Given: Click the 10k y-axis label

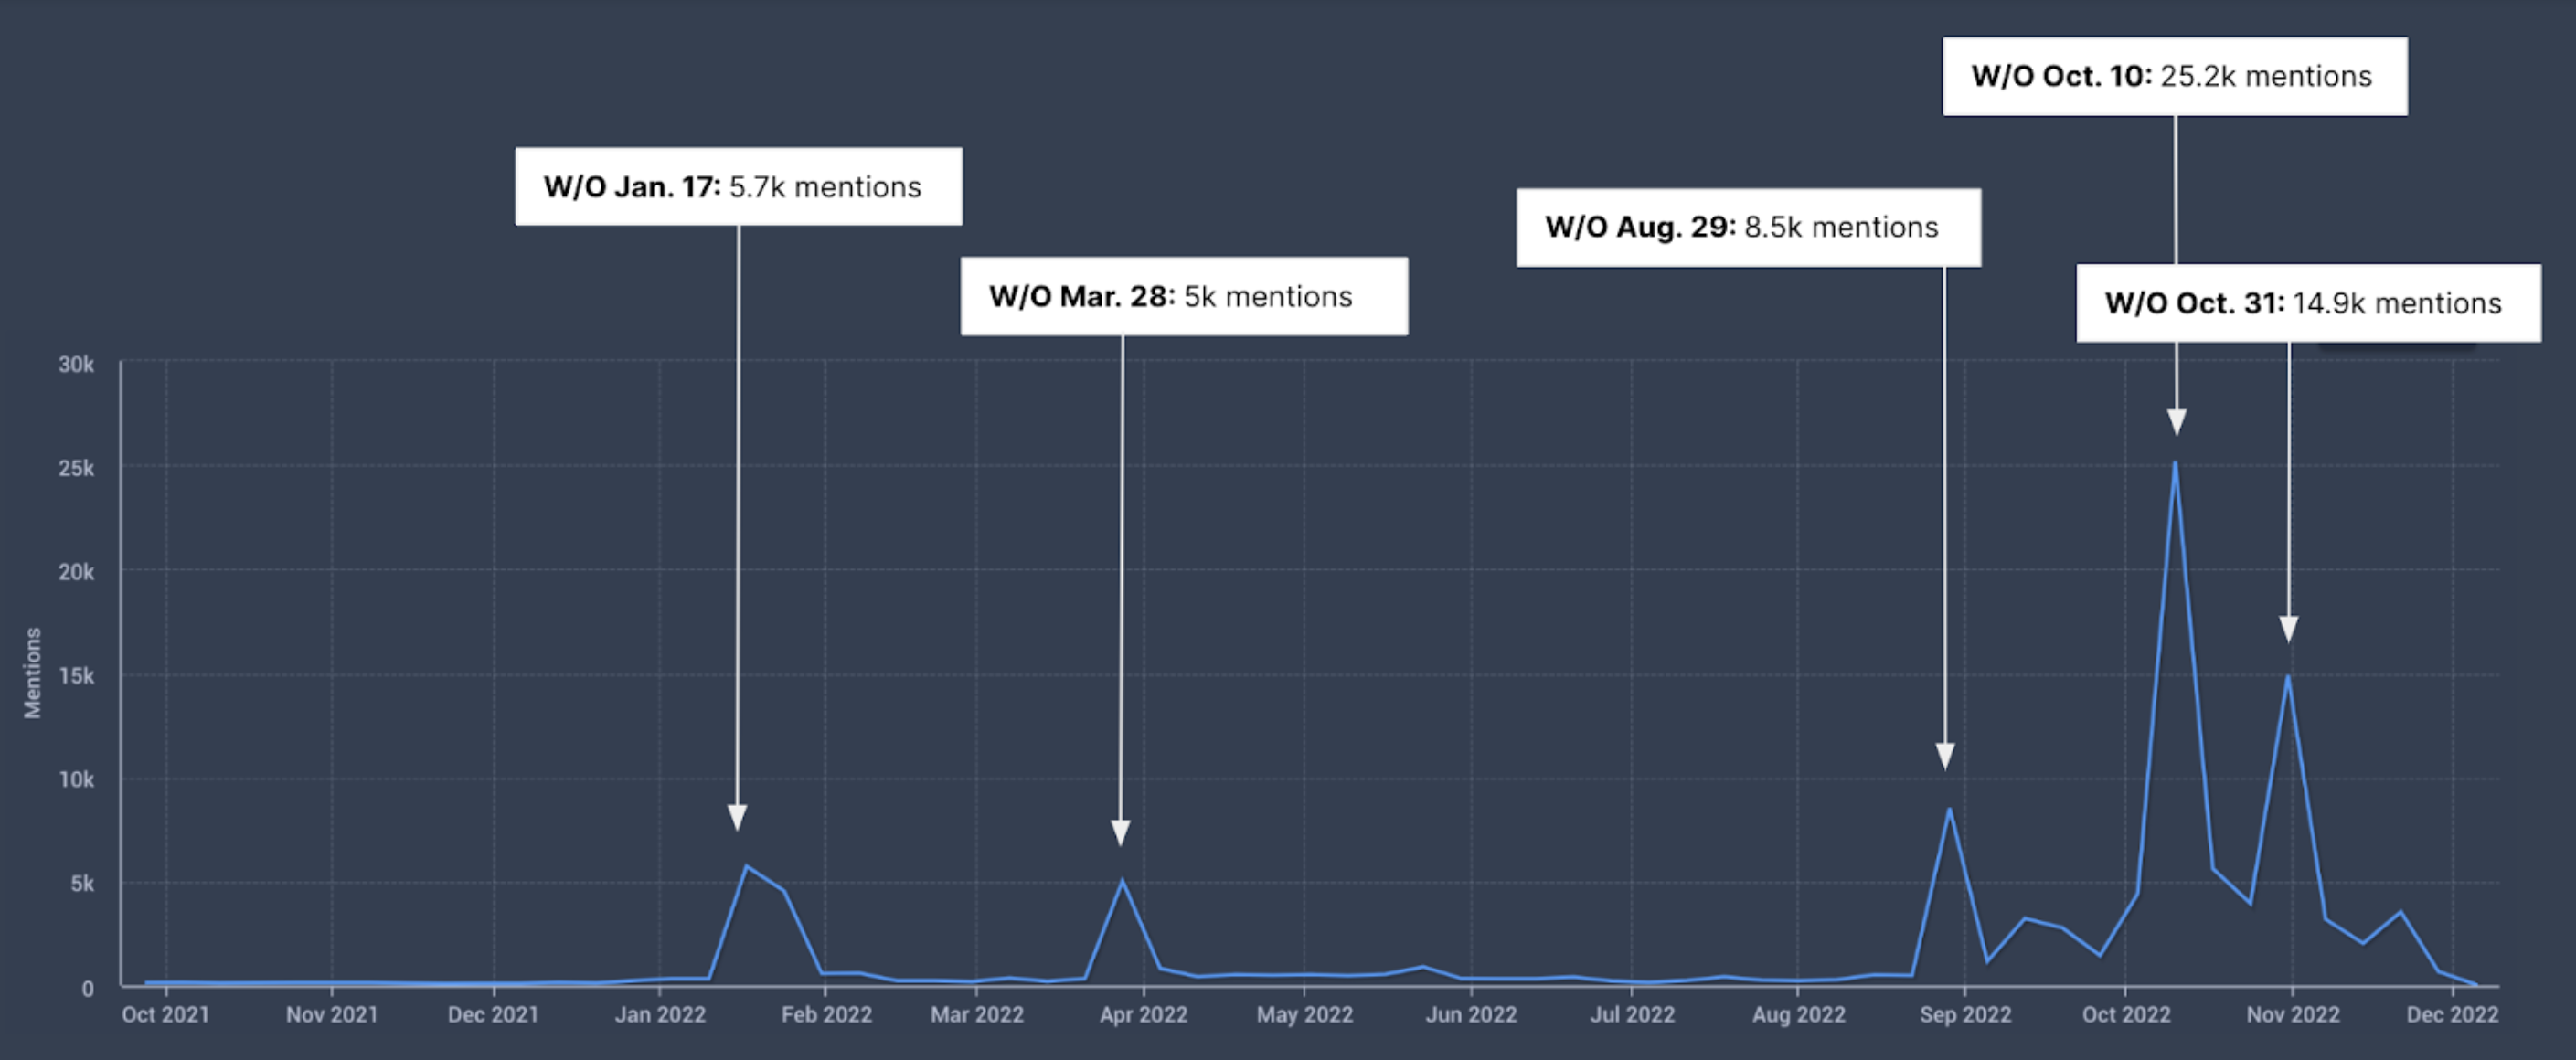Looking at the screenshot, I should click(76, 779).
